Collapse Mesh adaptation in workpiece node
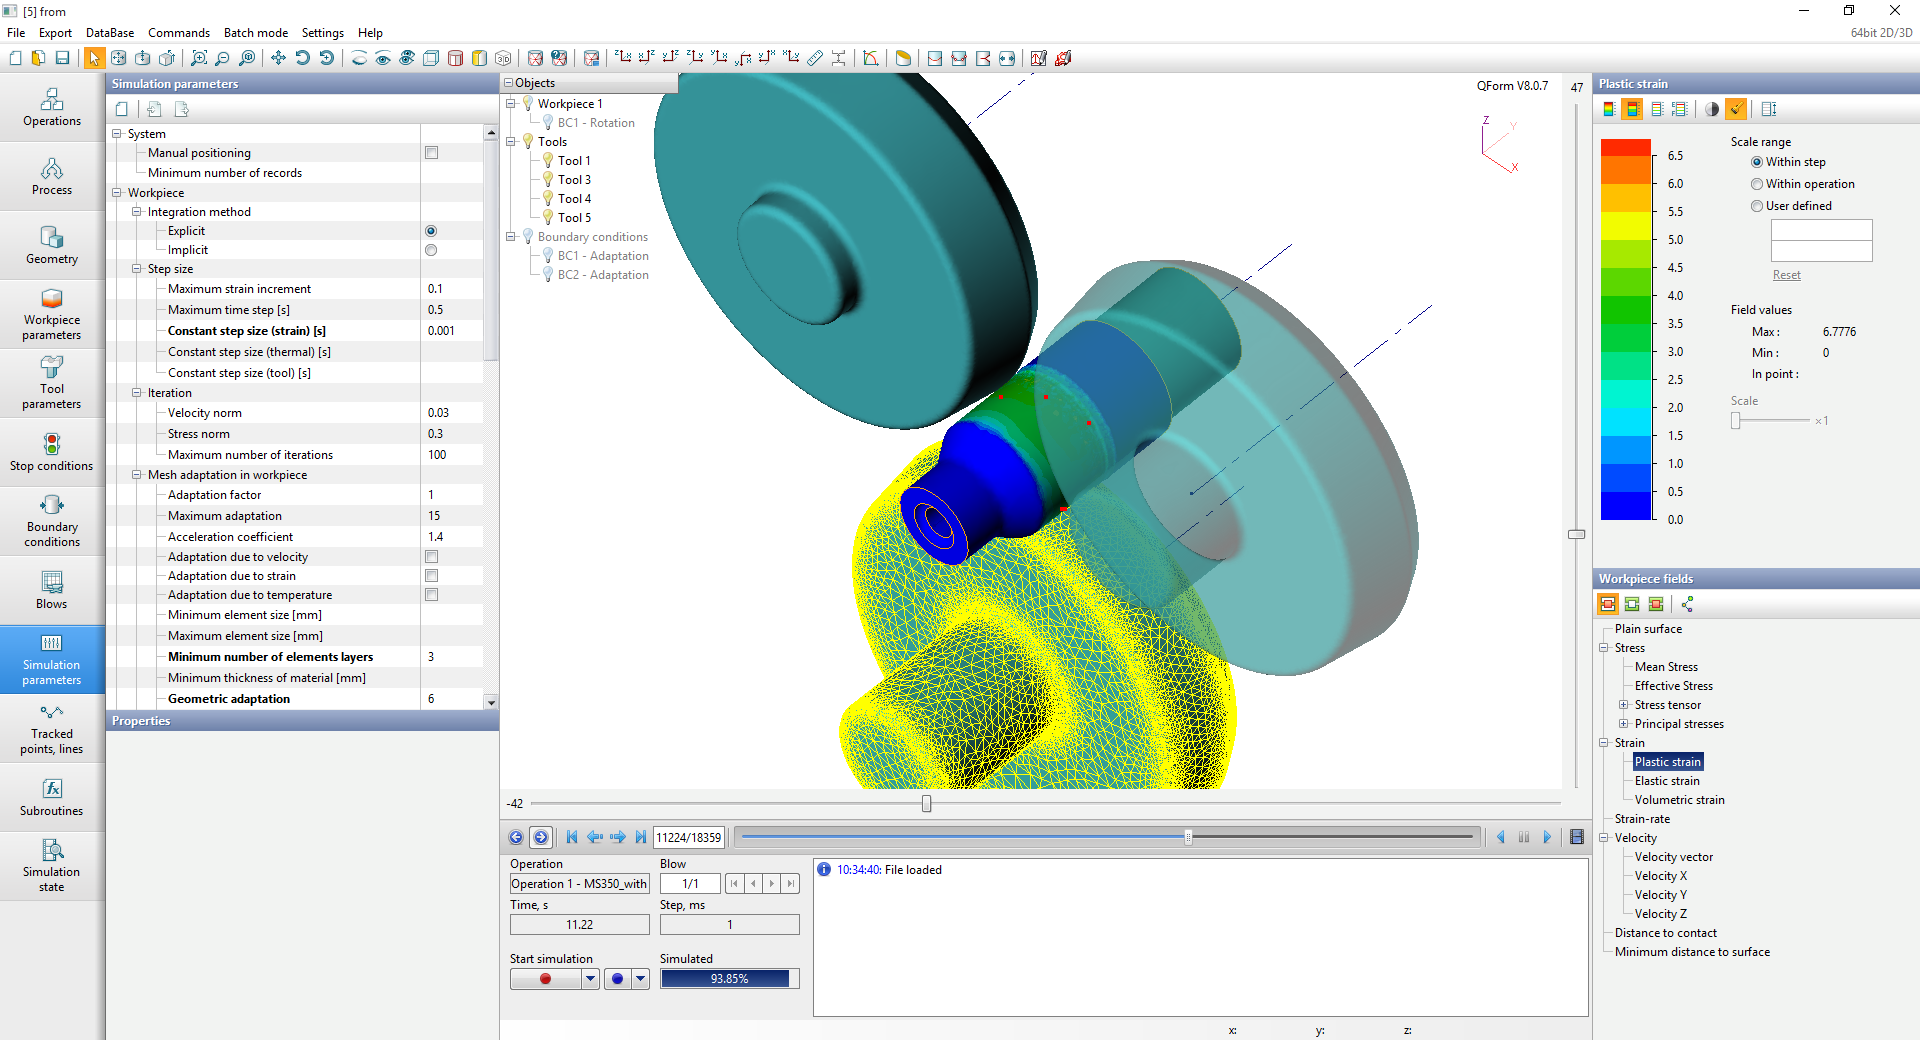Image resolution: width=1920 pixels, height=1040 pixels. coord(137,475)
